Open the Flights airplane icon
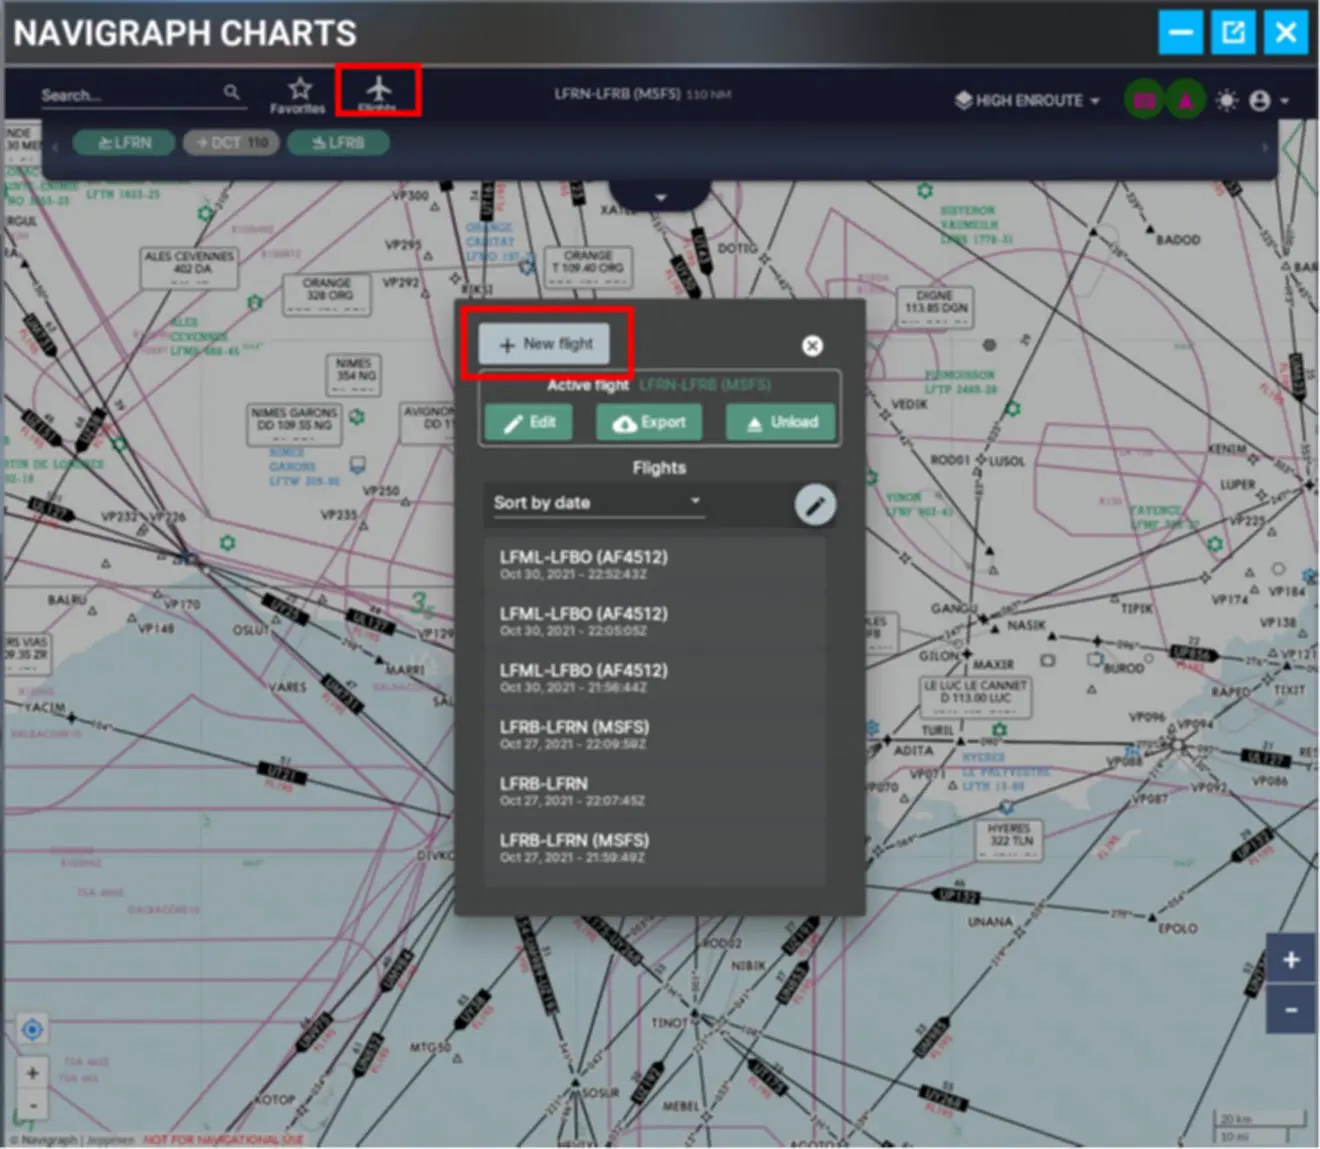Viewport: 1320px width, 1149px height. coord(377,92)
